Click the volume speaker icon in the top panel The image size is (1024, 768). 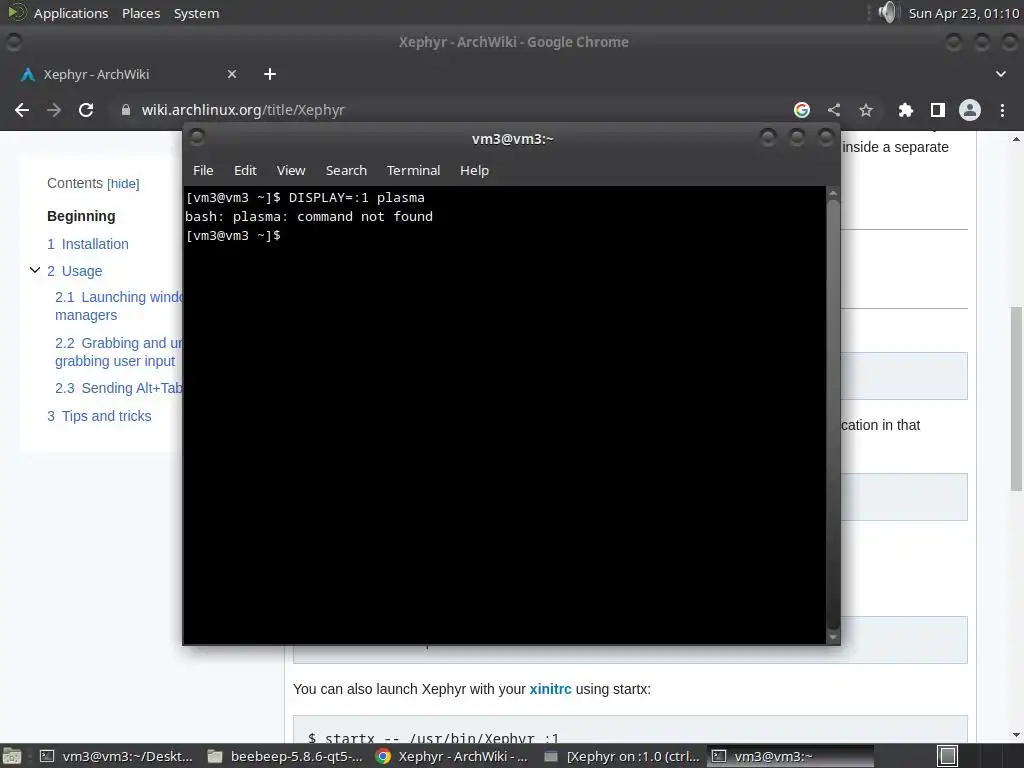click(x=888, y=12)
